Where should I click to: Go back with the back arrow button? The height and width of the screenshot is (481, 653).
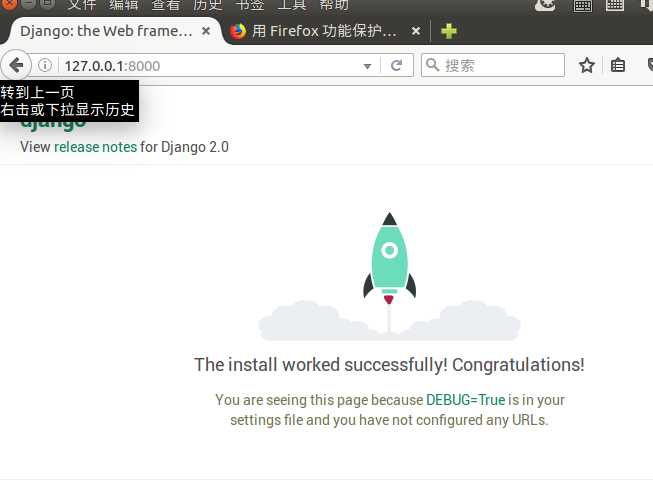pos(16,65)
